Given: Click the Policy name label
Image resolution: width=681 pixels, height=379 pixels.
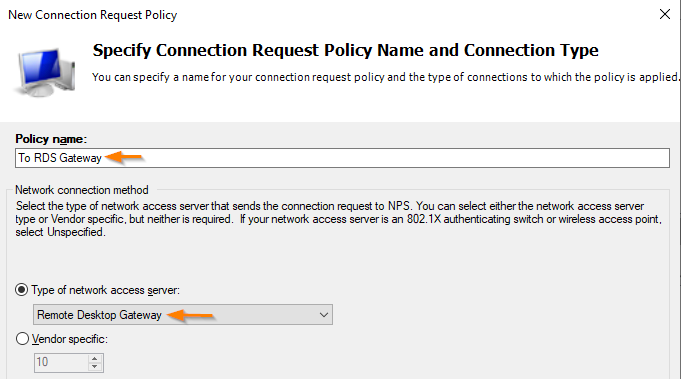Looking at the screenshot, I should [x=51, y=139].
